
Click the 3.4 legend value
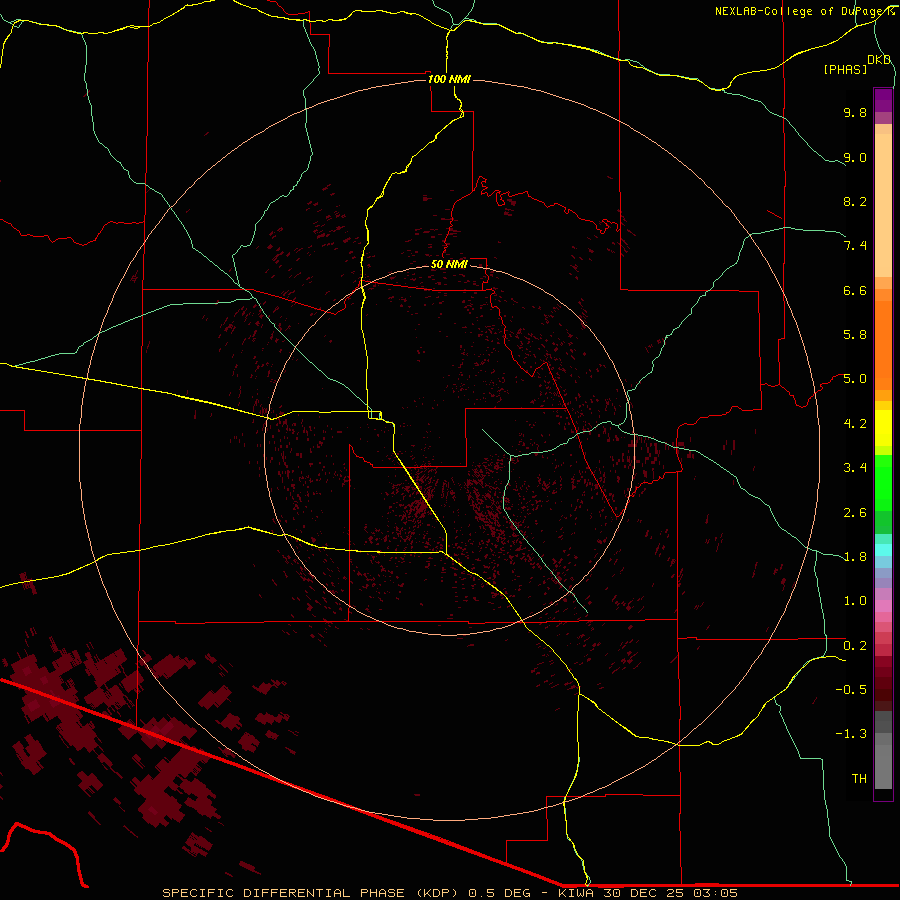click(x=855, y=468)
